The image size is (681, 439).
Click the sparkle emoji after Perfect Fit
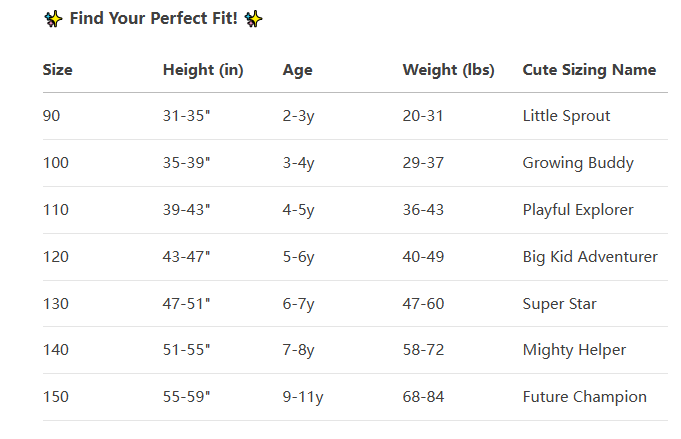[x=253, y=19]
